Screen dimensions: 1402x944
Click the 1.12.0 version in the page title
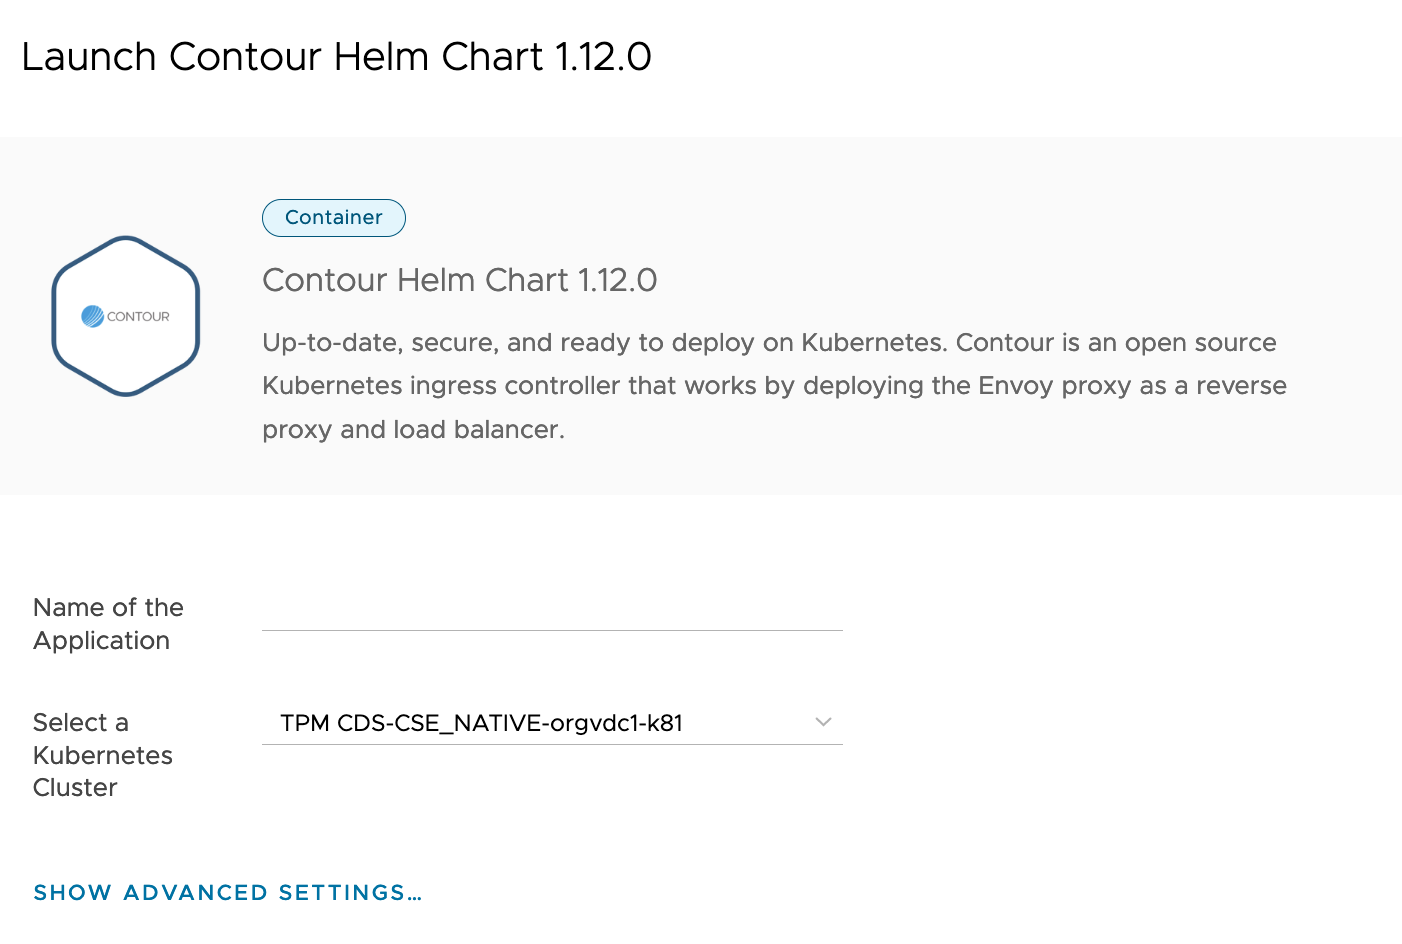pos(603,57)
